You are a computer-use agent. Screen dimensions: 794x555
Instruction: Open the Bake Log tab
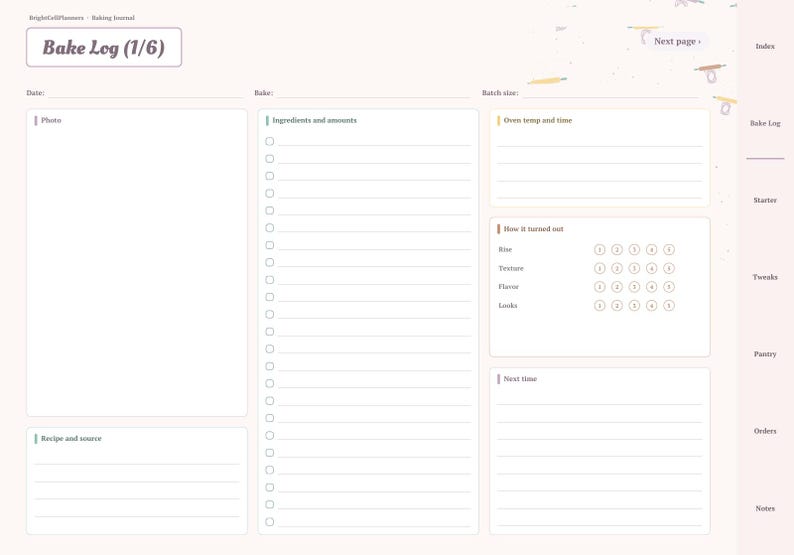(765, 123)
